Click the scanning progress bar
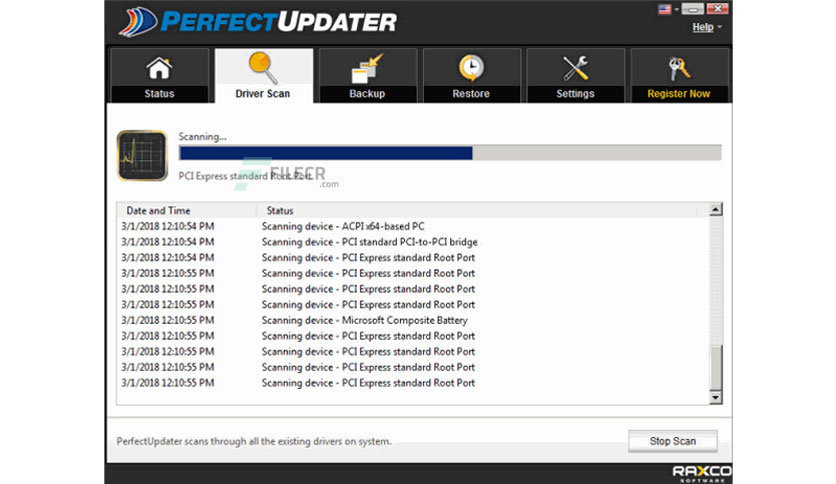 (450, 153)
